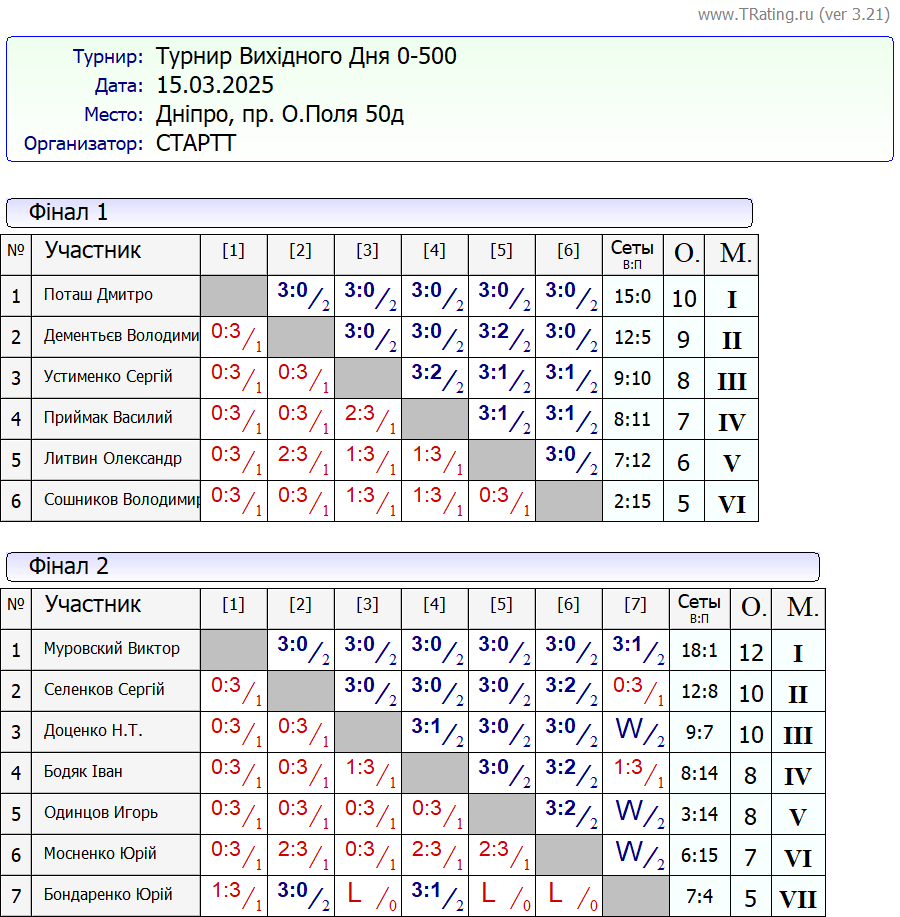Screen dimensions: 900x917
Task: Click the organizer name СТАРТТ
Action: point(196,143)
